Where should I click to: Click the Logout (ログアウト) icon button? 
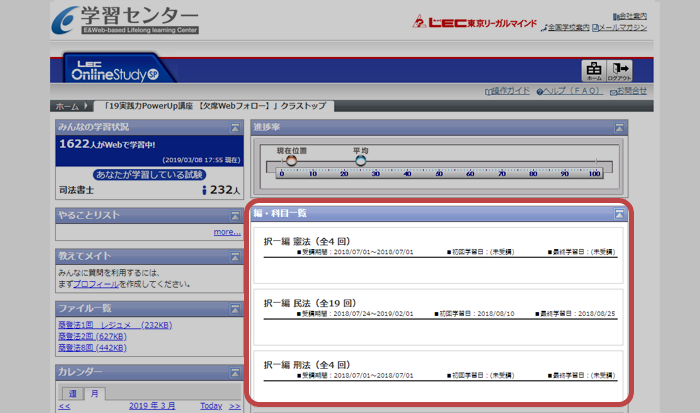(x=620, y=71)
